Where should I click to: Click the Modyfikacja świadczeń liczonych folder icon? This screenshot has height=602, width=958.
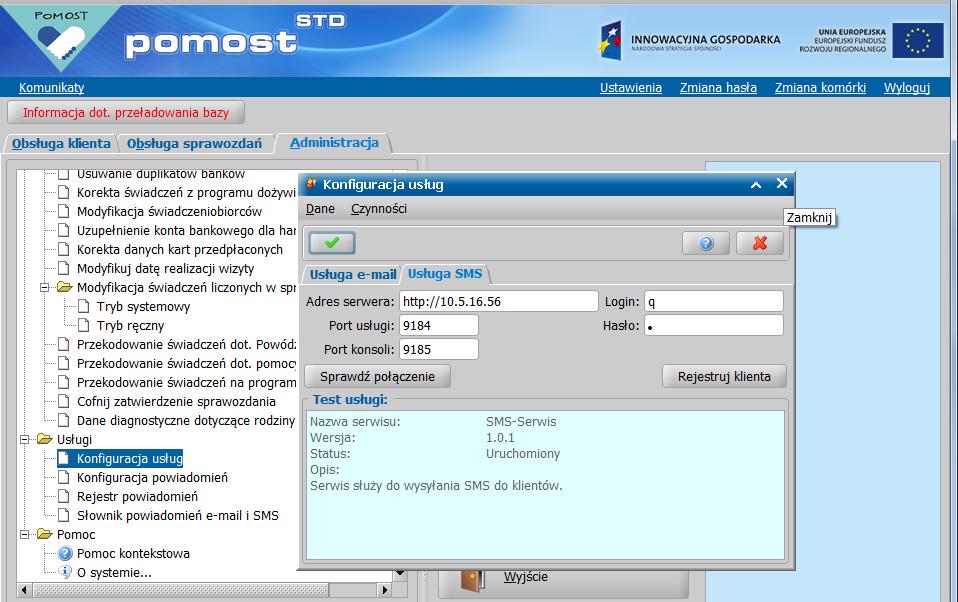tap(64, 287)
